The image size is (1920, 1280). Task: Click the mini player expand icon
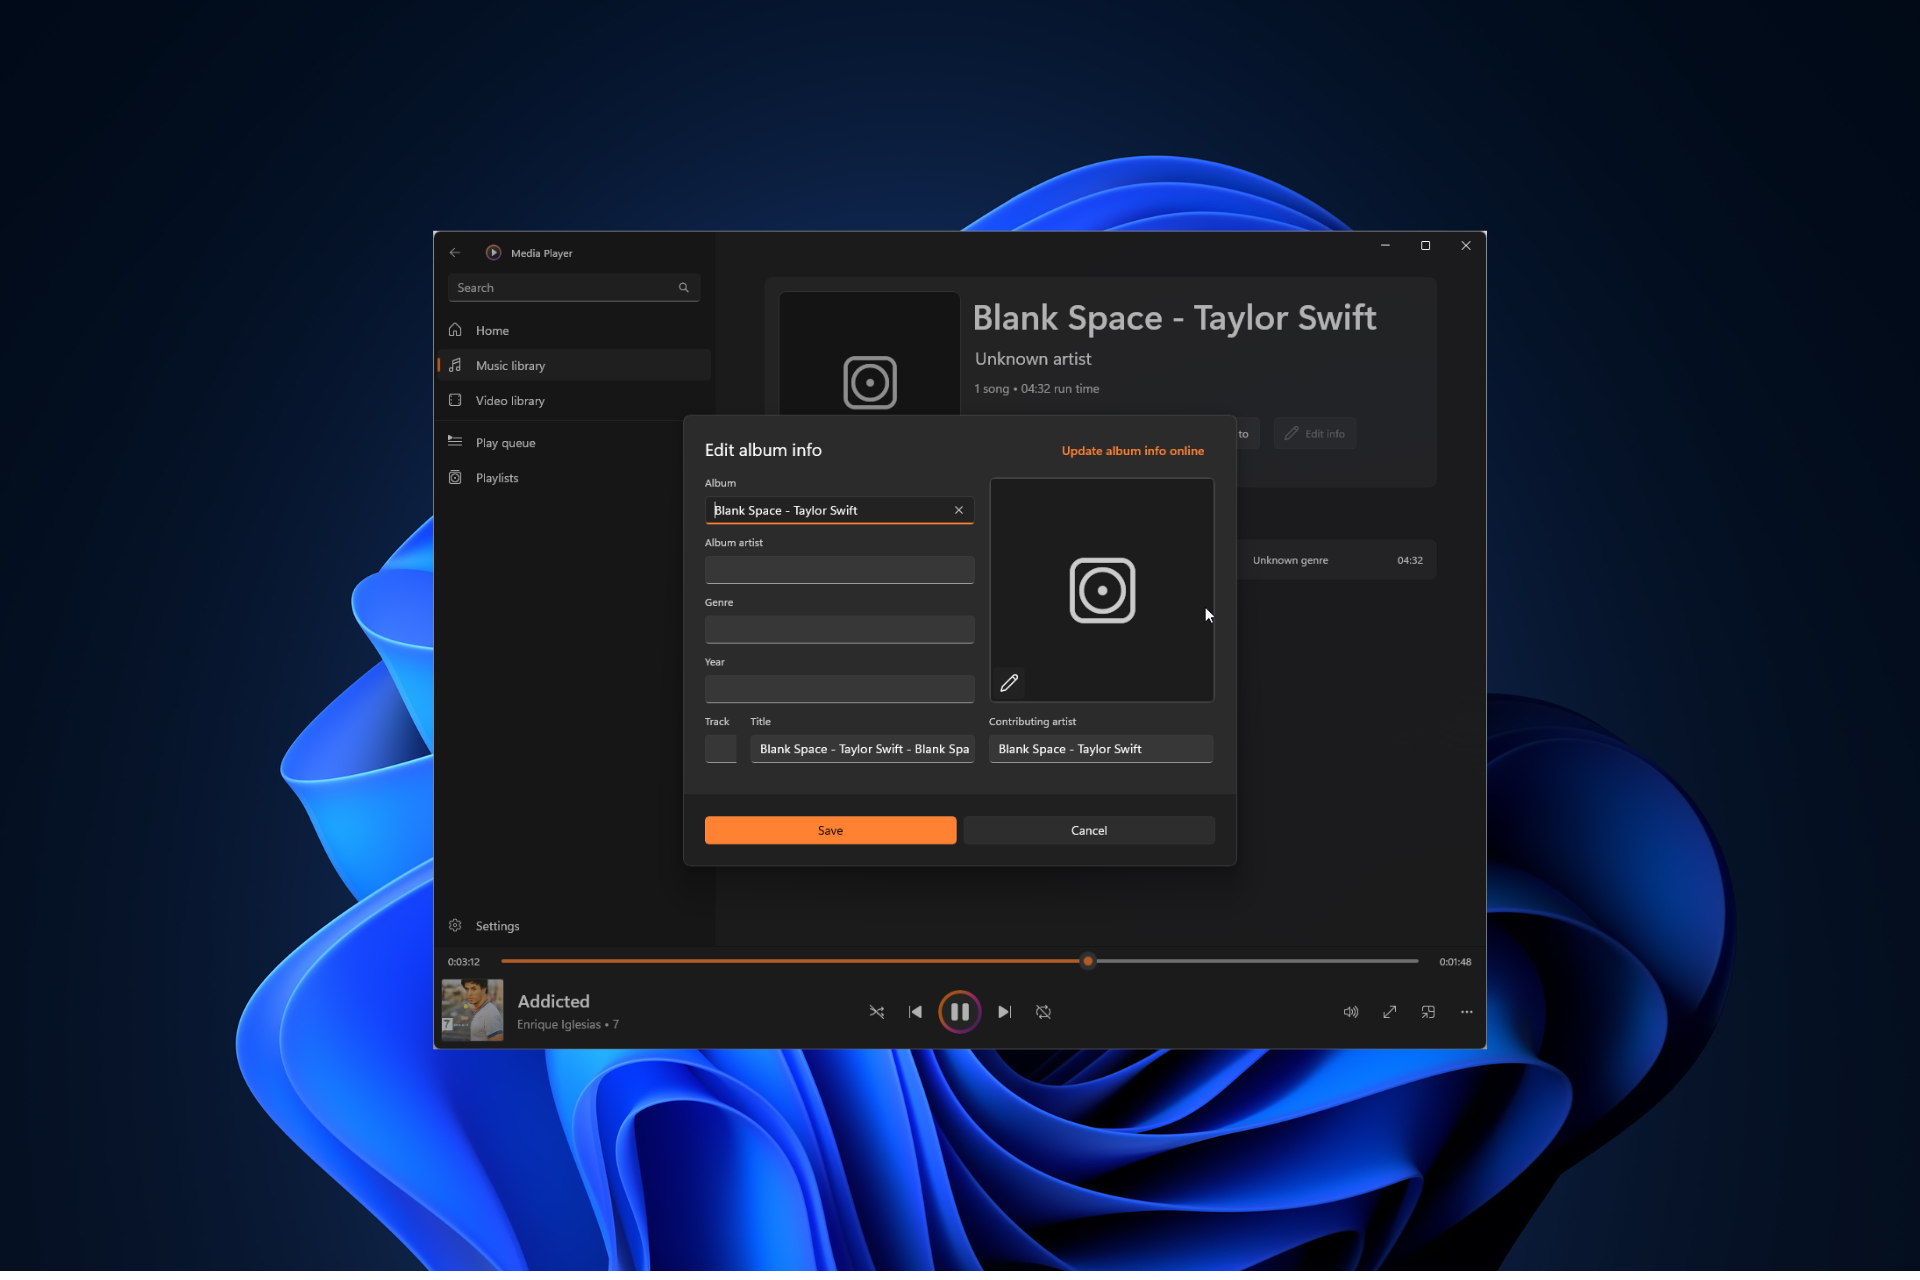[1427, 1011]
